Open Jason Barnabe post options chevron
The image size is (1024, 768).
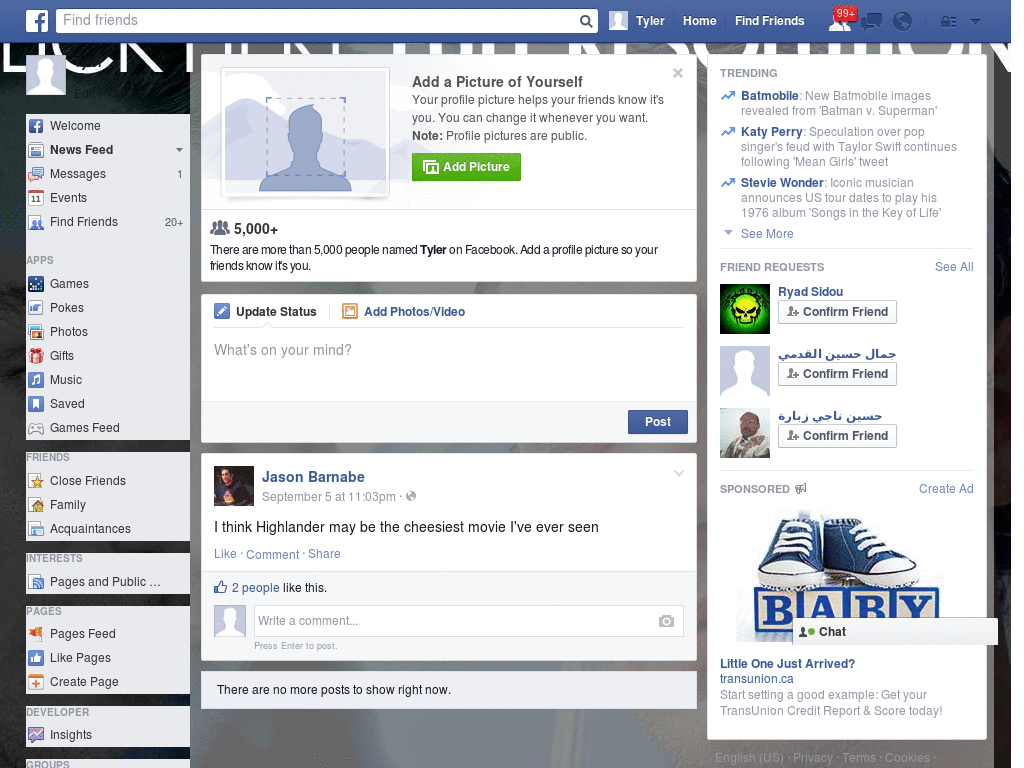point(679,473)
